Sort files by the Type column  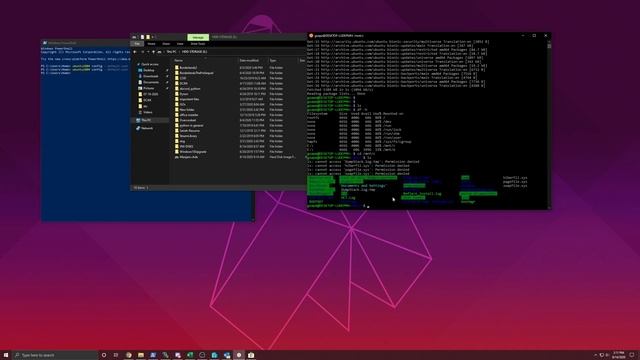point(273,60)
